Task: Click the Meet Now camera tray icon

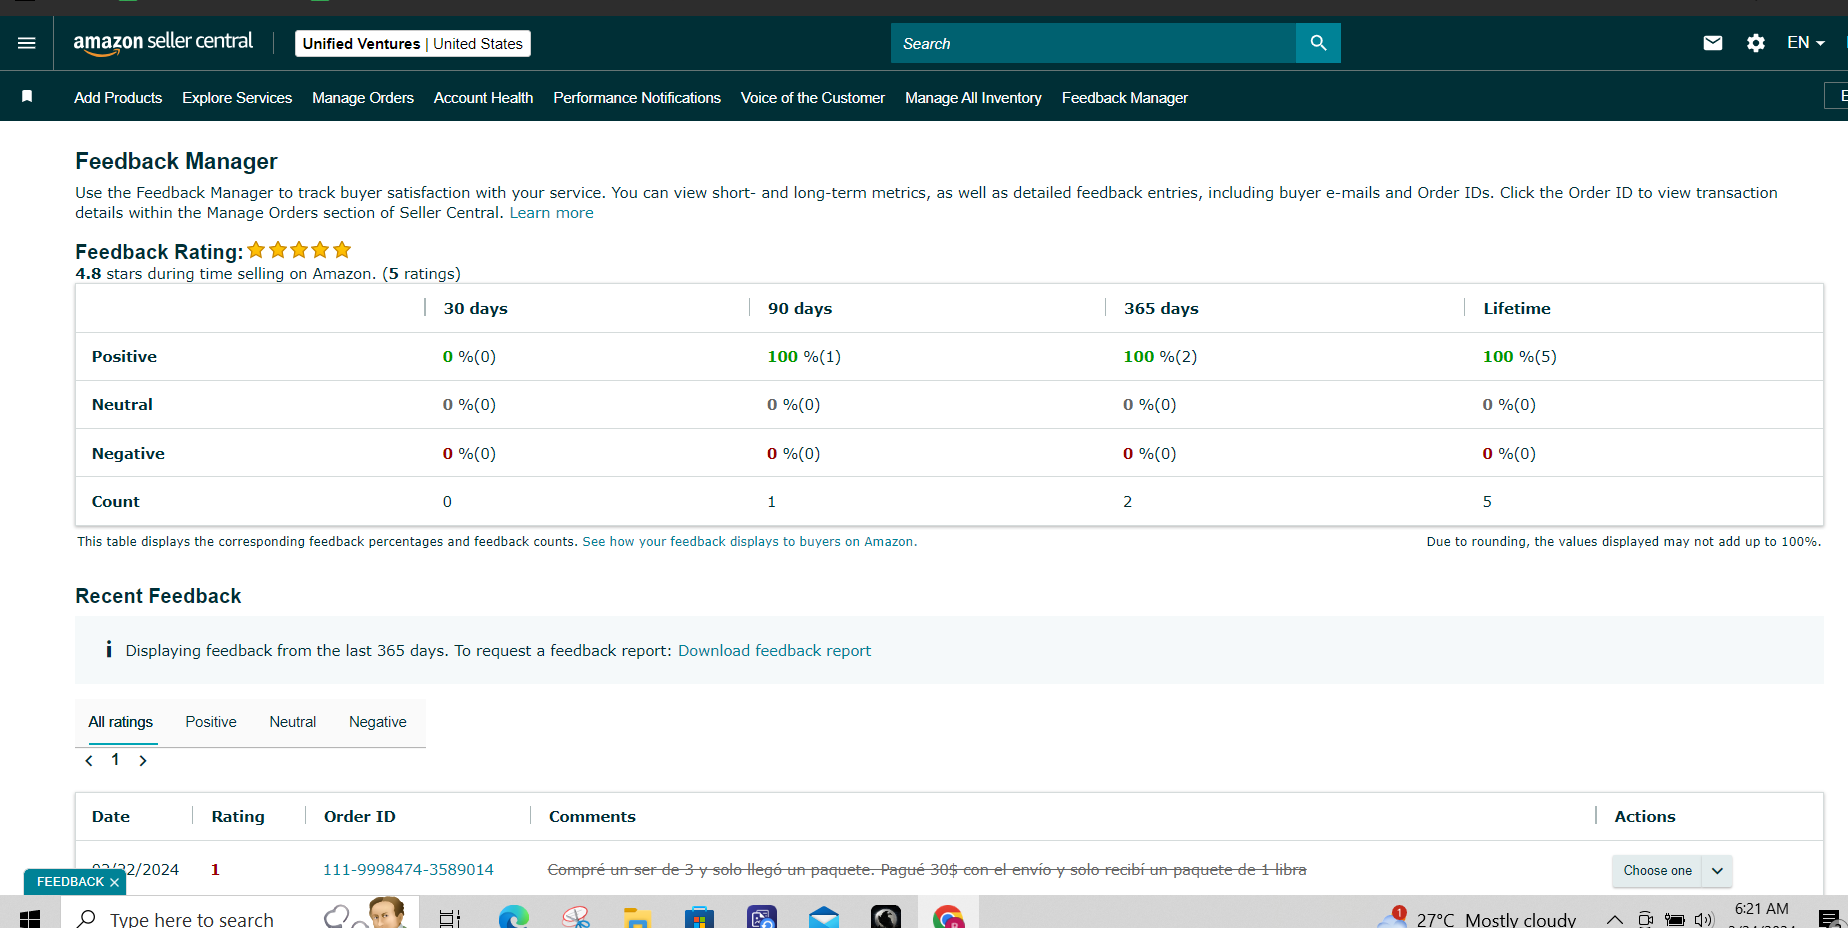Action: click(1645, 920)
